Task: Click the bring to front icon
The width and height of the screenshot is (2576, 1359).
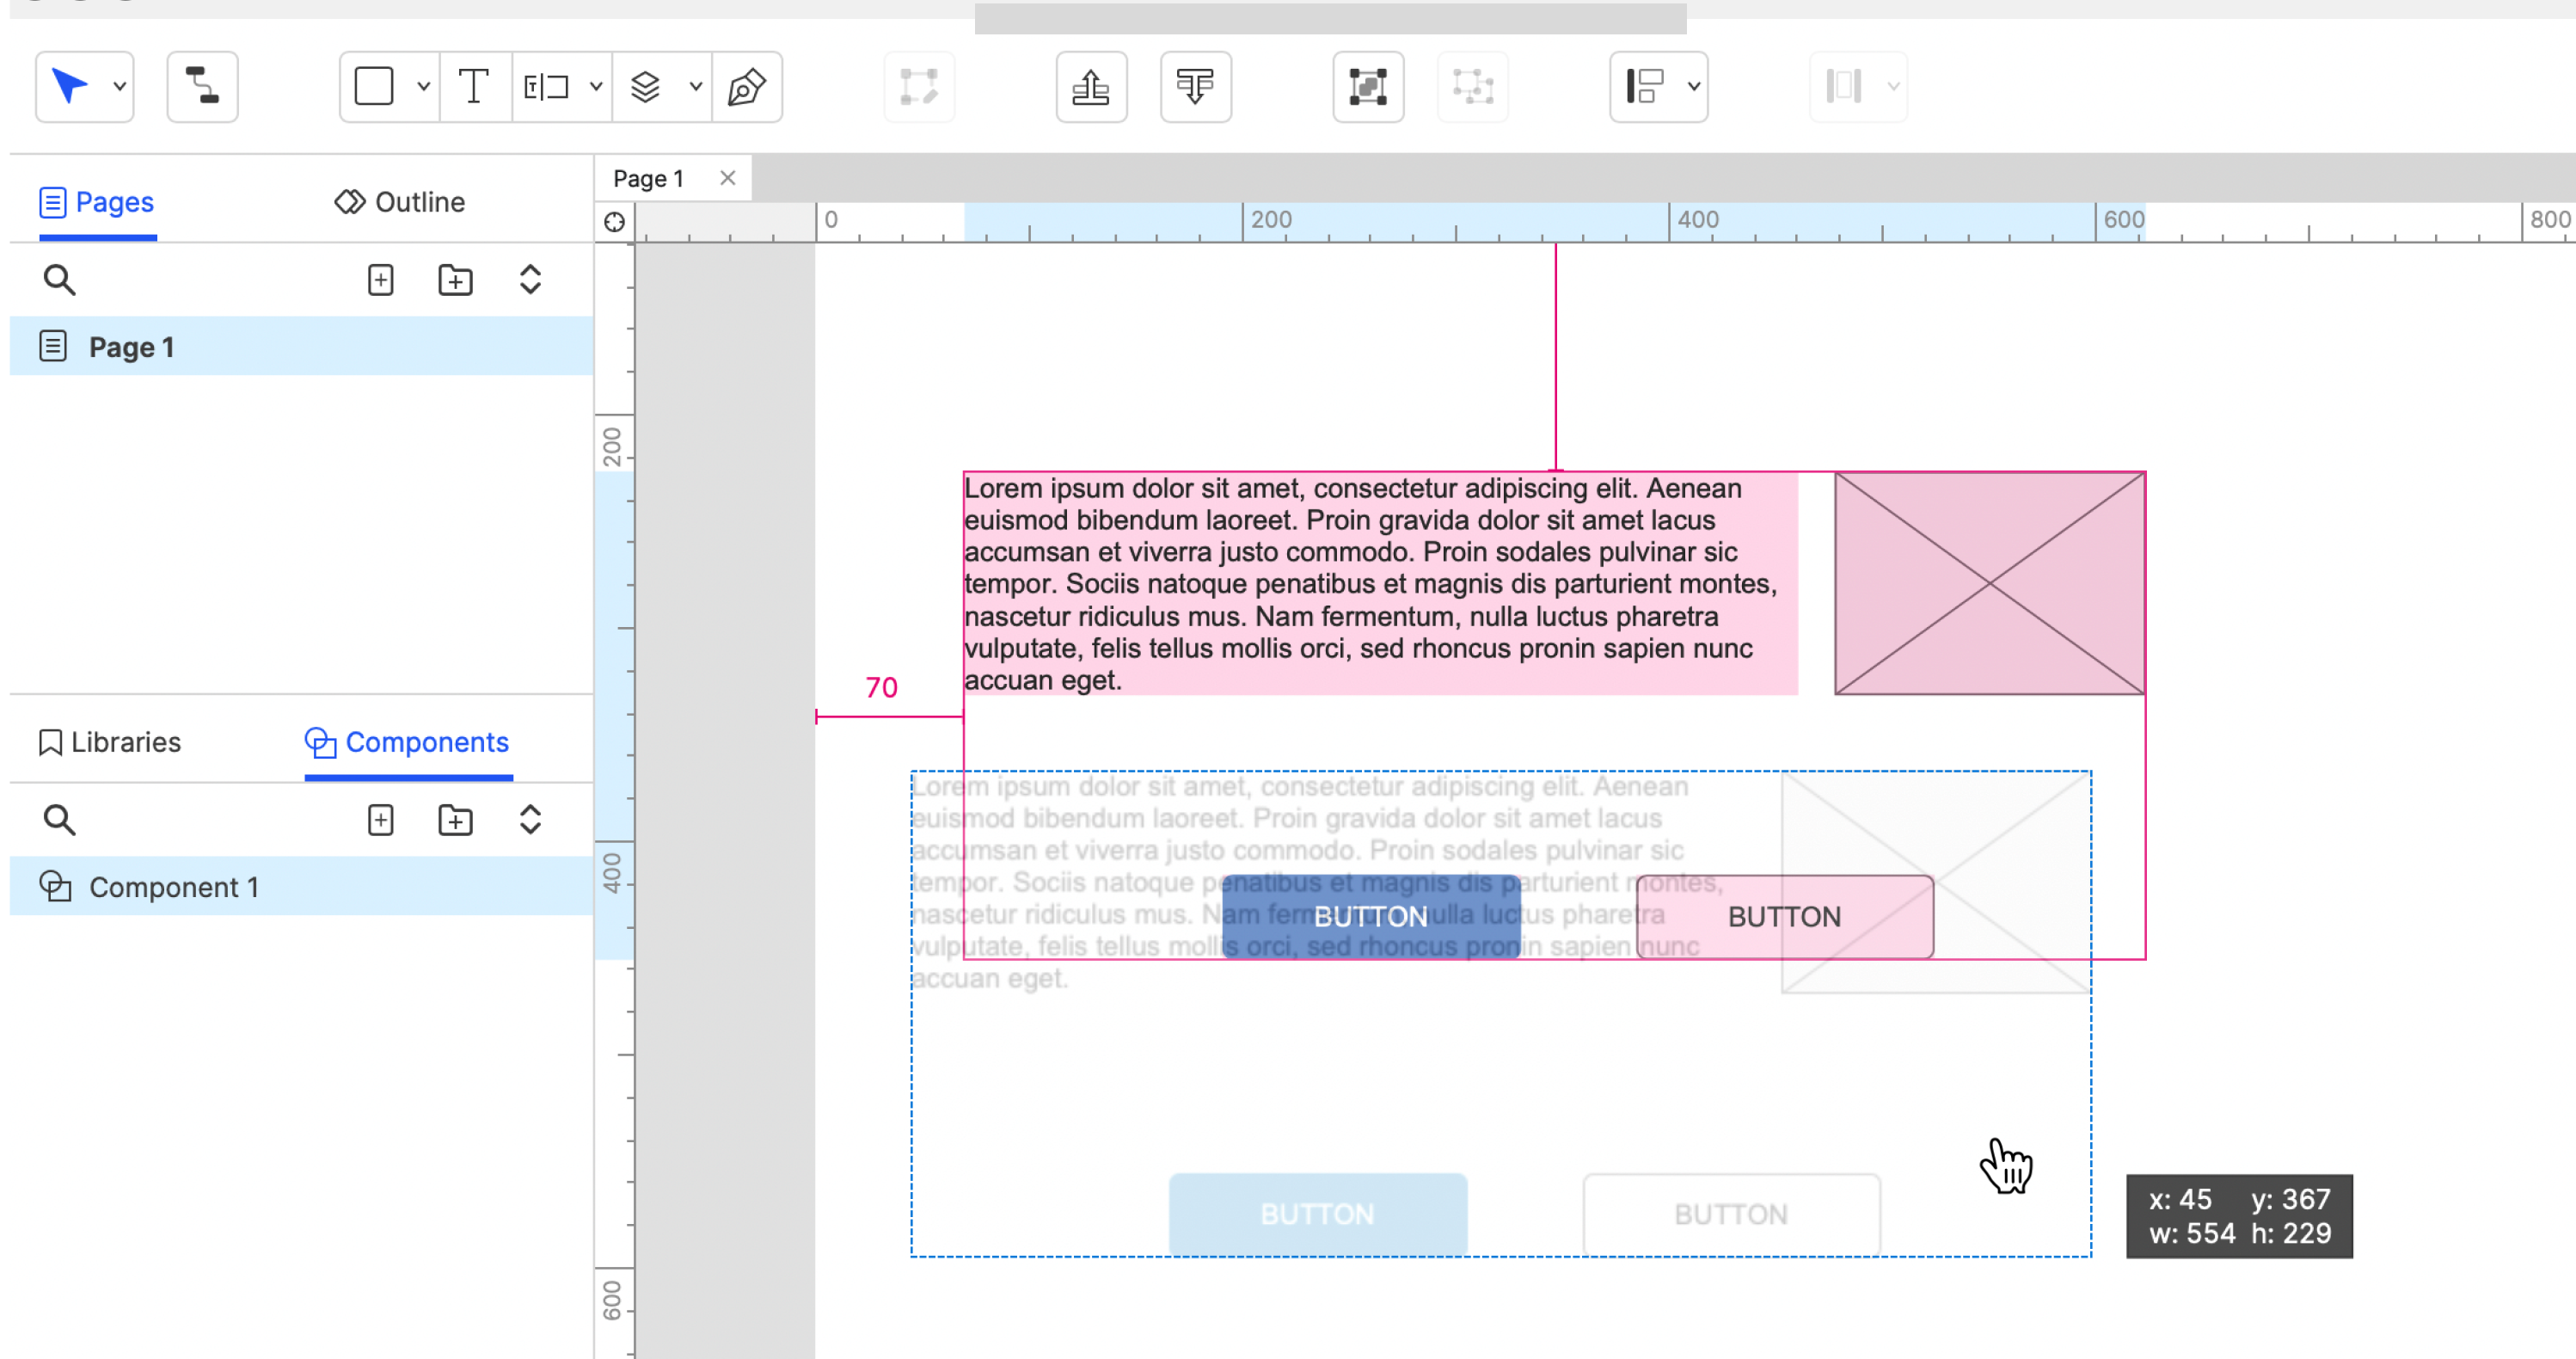Action: tap(1091, 86)
